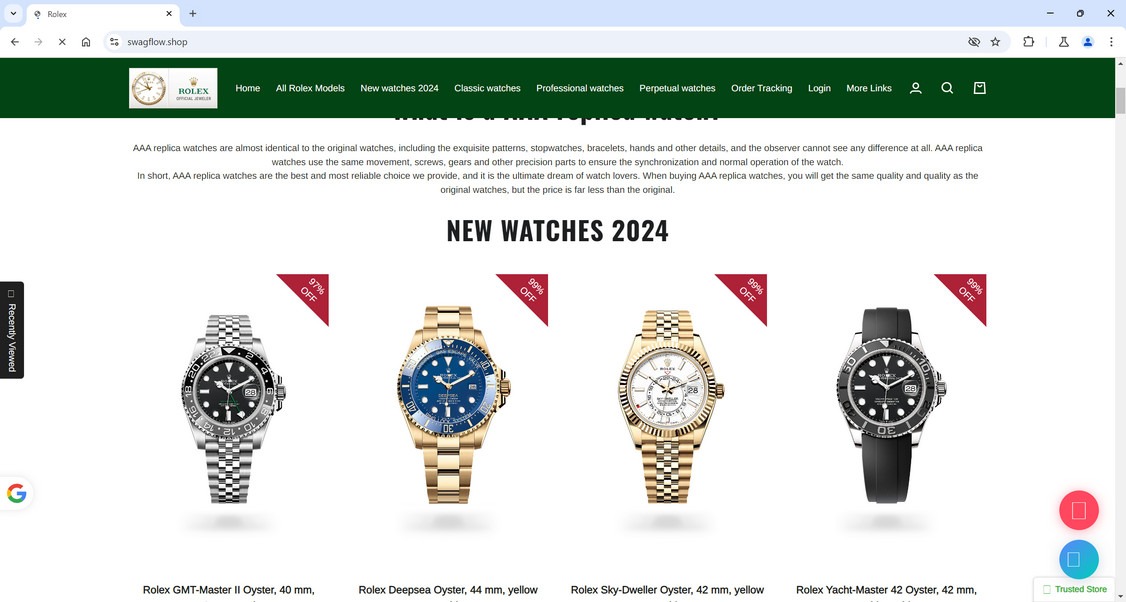This screenshot has height=602, width=1126.
Task: Click the red floating chat button
Action: (x=1079, y=510)
